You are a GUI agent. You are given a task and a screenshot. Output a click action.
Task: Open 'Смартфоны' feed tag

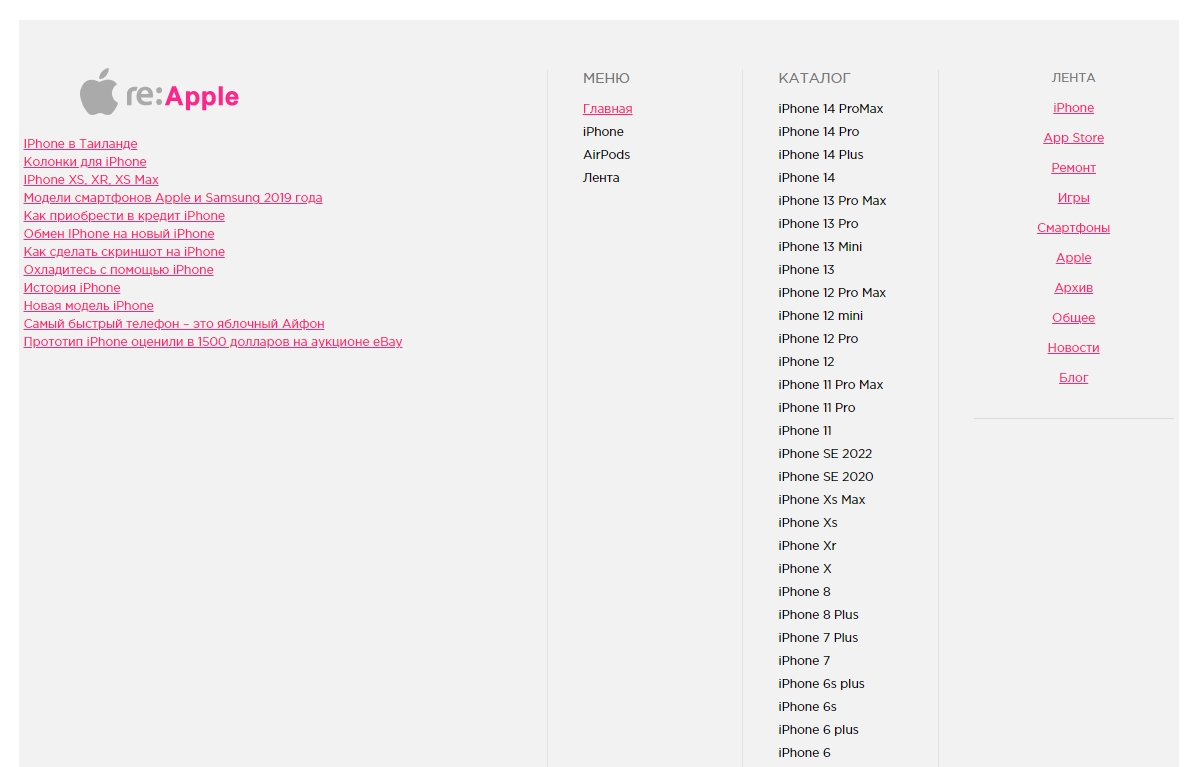tap(1073, 228)
